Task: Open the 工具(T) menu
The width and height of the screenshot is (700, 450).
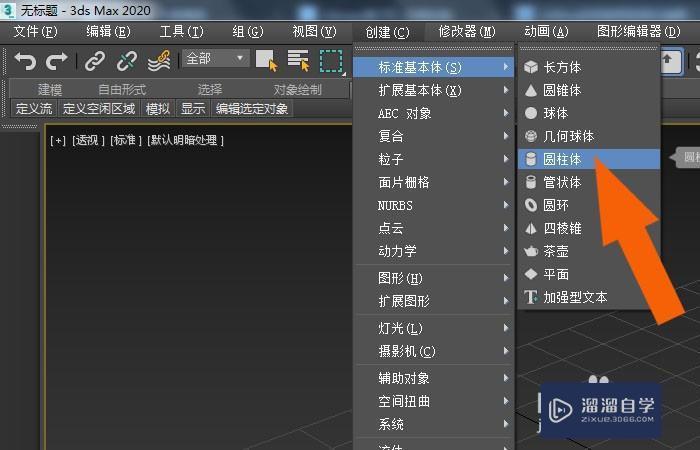Action: pyautogui.click(x=181, y=32)
